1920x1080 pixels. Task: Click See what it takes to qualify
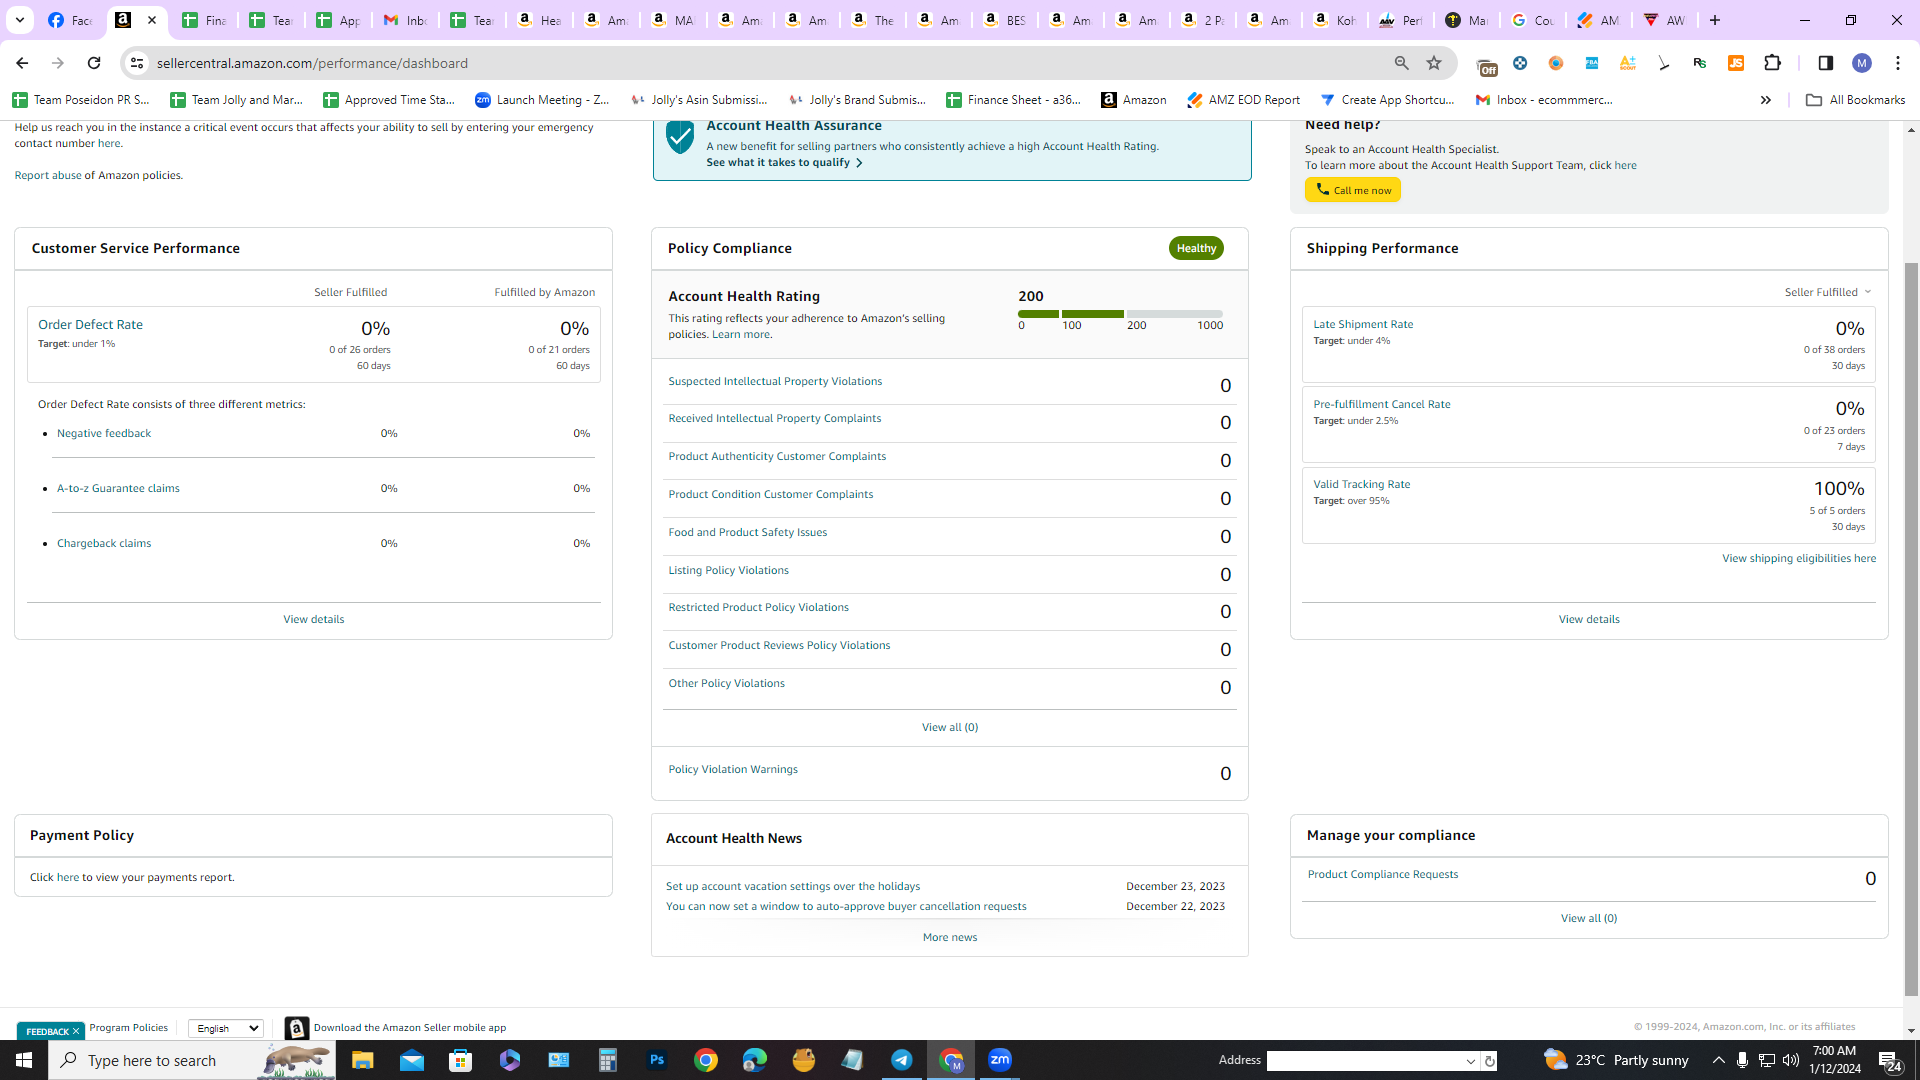[x=784, y=163]
